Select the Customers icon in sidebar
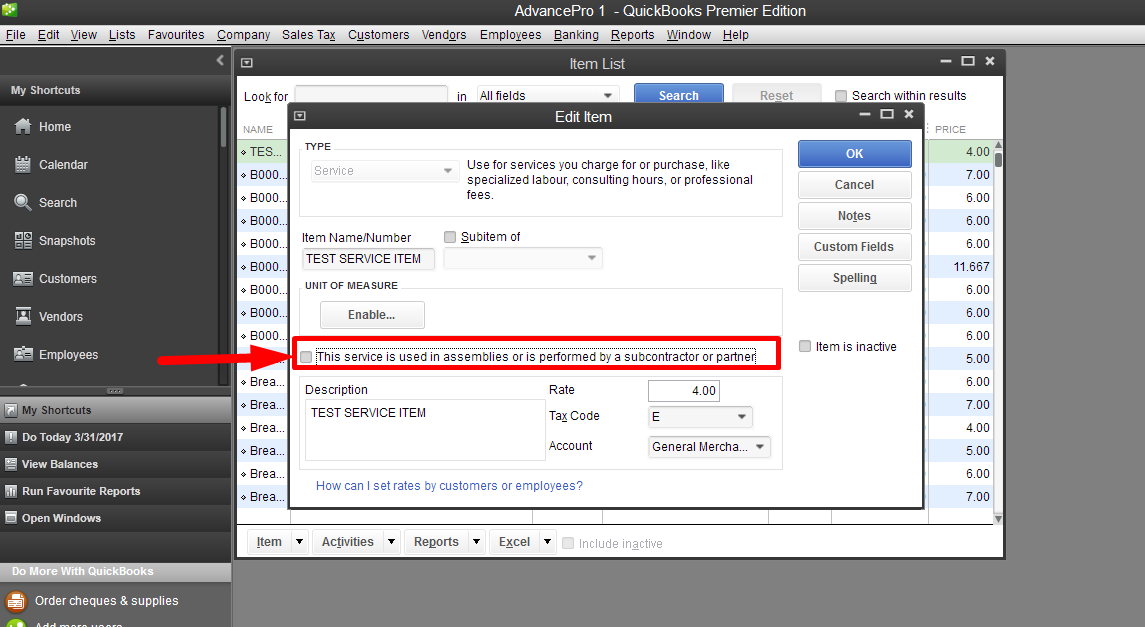 point(23,279)
